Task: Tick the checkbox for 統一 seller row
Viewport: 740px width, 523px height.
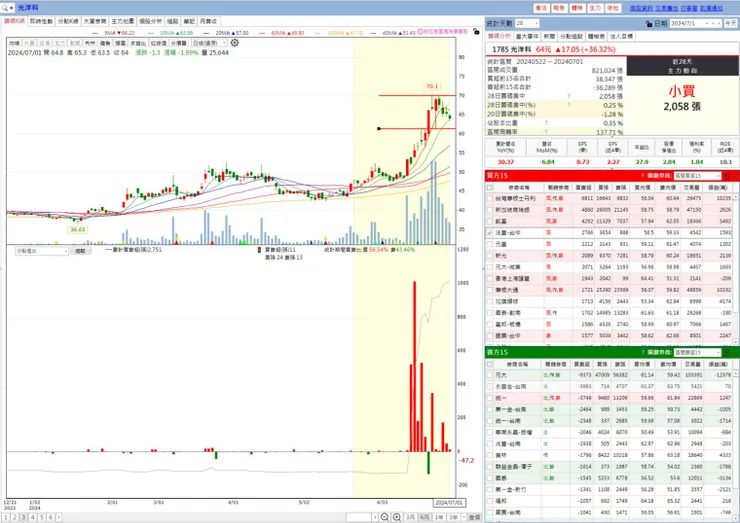Action: pos(489,398)
